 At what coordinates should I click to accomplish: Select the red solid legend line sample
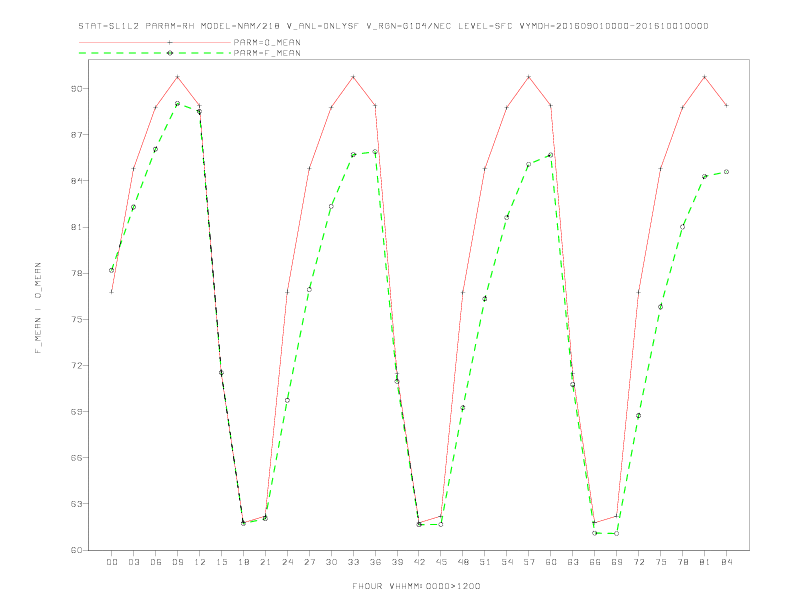(x=155, y=42)
